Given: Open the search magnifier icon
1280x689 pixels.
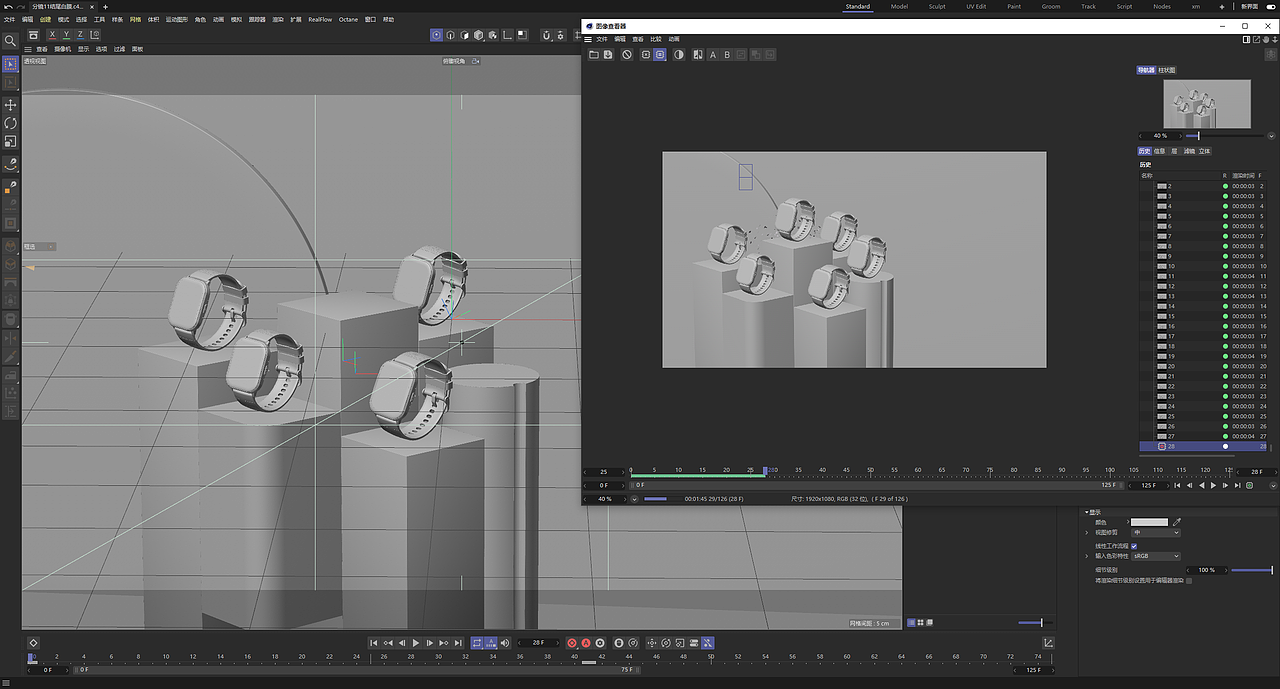Looking at the screenshot, I should [10, 41].
